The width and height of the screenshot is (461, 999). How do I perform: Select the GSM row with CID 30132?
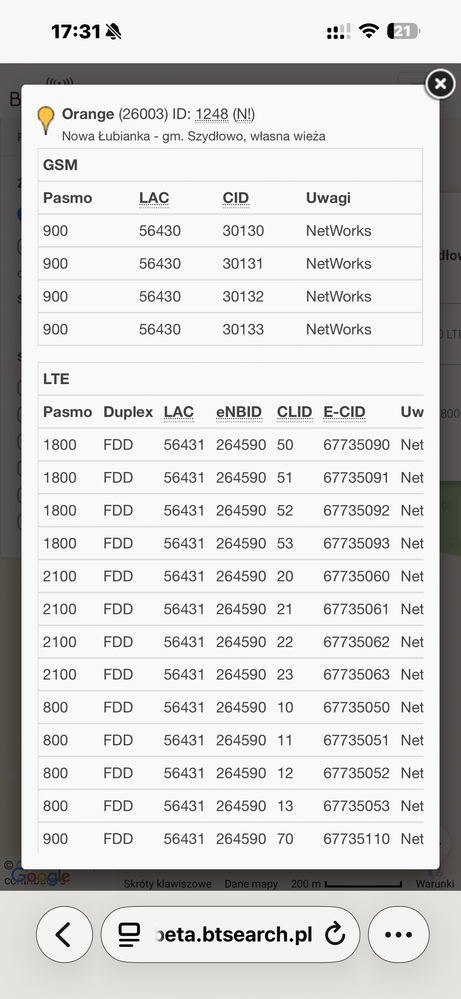[230, 296]
